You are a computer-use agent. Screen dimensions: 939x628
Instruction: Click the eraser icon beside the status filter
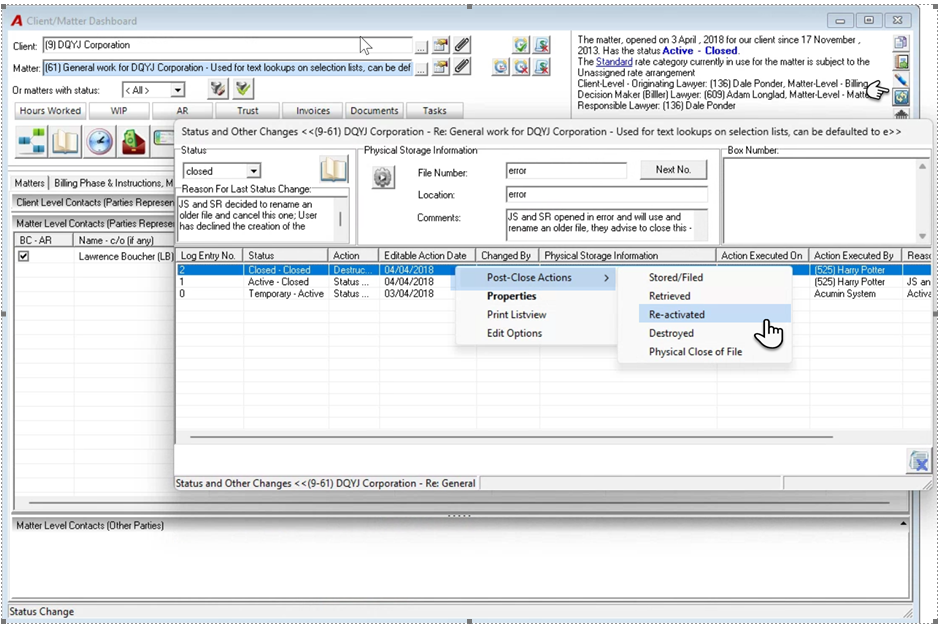[217, 89]
